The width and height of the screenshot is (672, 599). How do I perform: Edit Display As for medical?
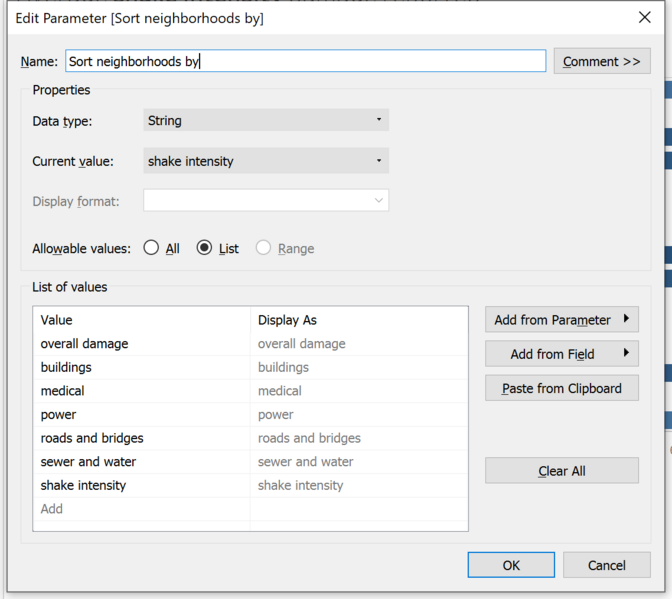[x=359, y=391]
